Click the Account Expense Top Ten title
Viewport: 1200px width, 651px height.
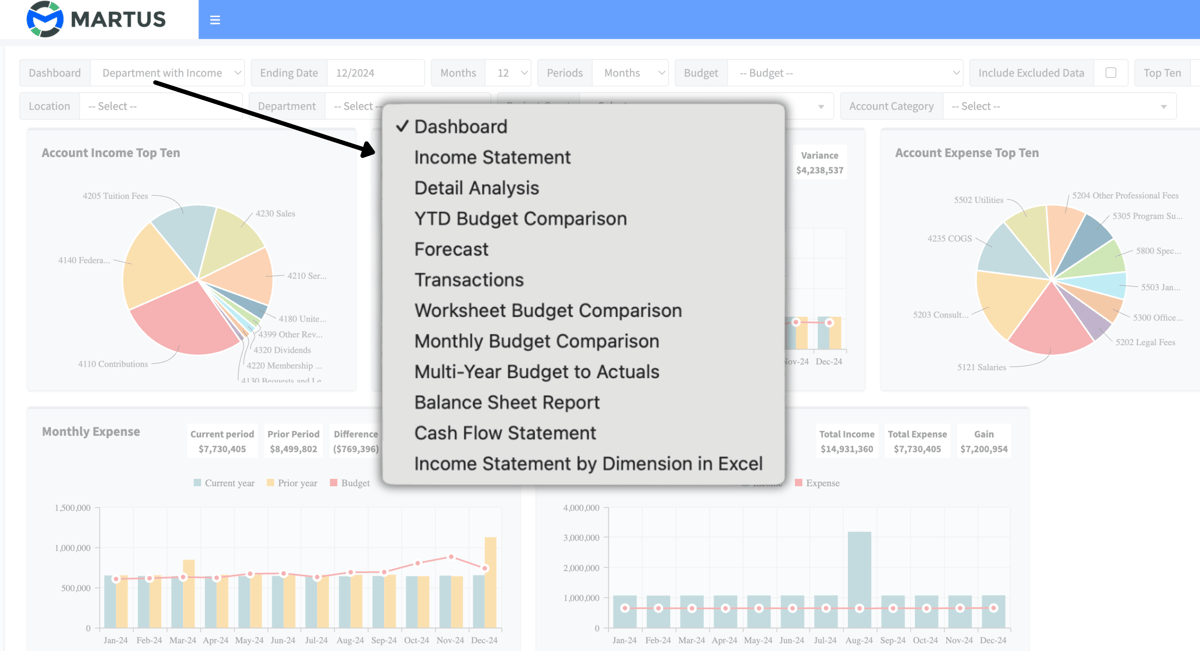[967, 153]
